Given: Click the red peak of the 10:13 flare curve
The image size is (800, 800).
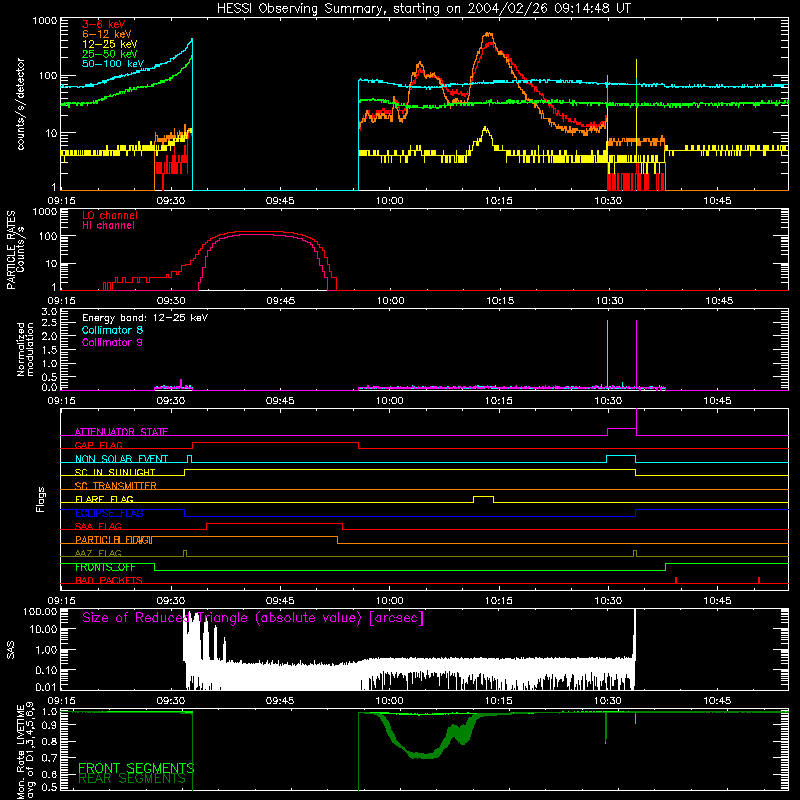Looking at the screenshot, I should 490,44.
